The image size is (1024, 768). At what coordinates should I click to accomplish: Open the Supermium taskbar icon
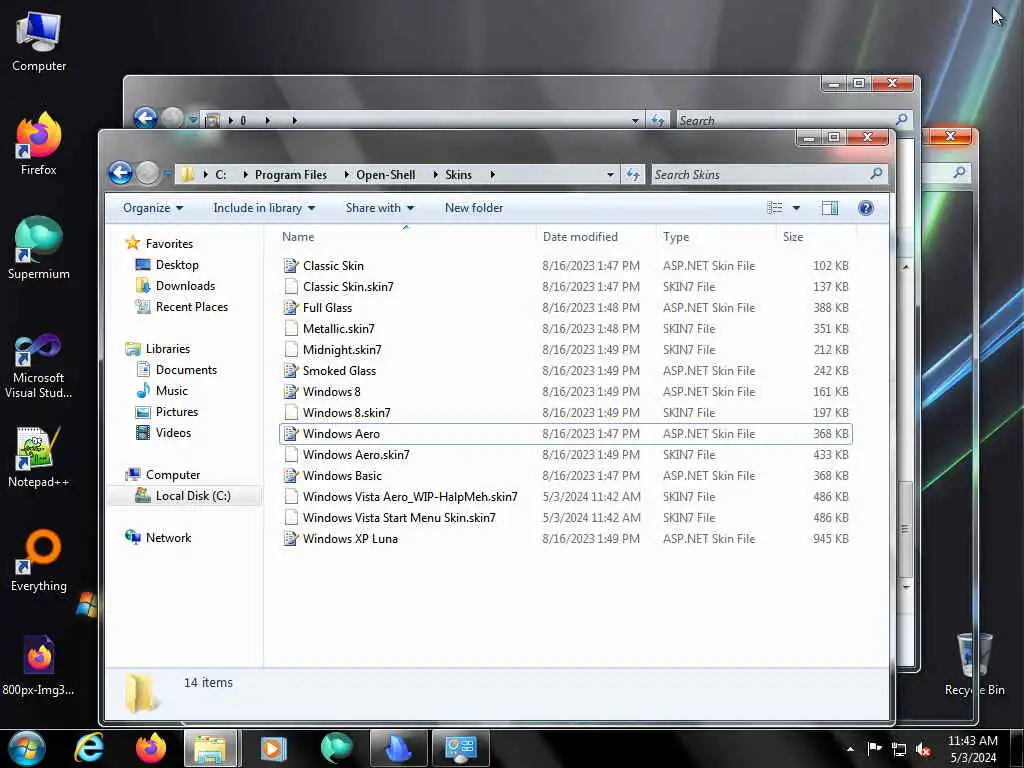point(336,748)
